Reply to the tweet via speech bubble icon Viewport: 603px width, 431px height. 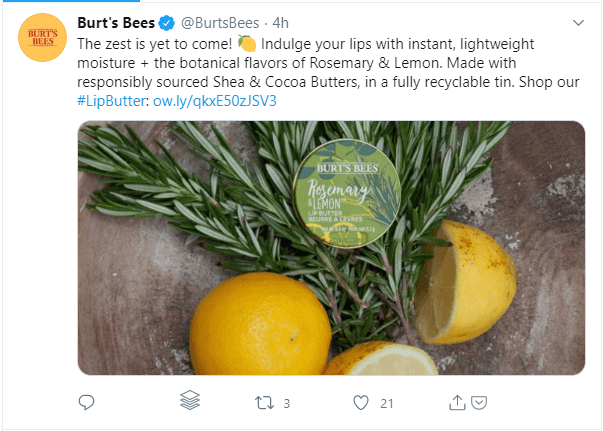pyautogui.click(x=86, y=402)
